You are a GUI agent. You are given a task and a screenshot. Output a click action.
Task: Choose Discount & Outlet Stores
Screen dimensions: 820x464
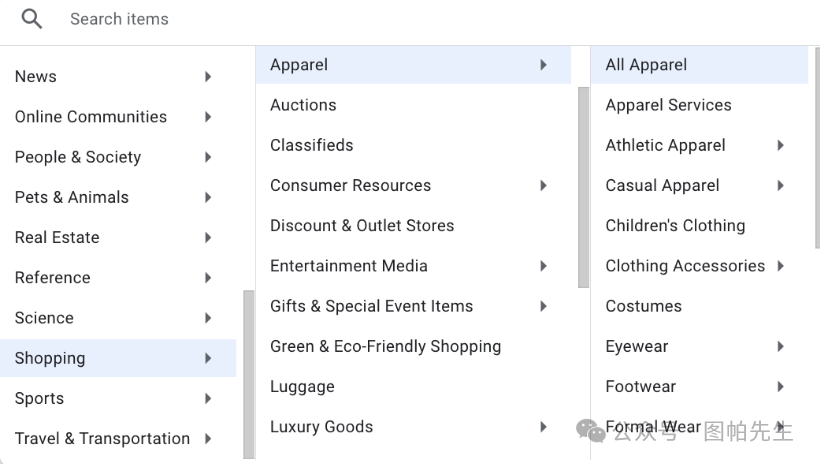point(362,226)
